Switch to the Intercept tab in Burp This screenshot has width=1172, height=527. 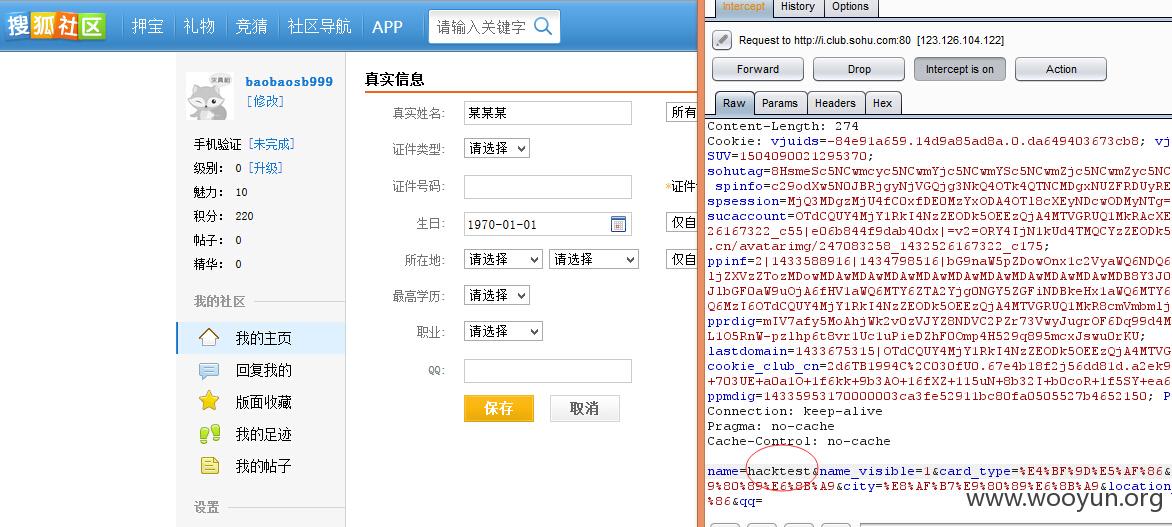click(743, 7)
